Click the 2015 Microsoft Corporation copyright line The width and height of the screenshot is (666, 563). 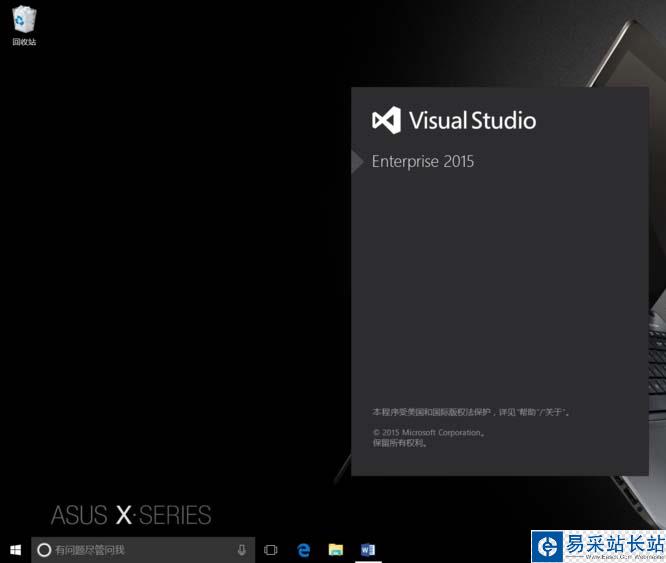(x=429, y=433)
